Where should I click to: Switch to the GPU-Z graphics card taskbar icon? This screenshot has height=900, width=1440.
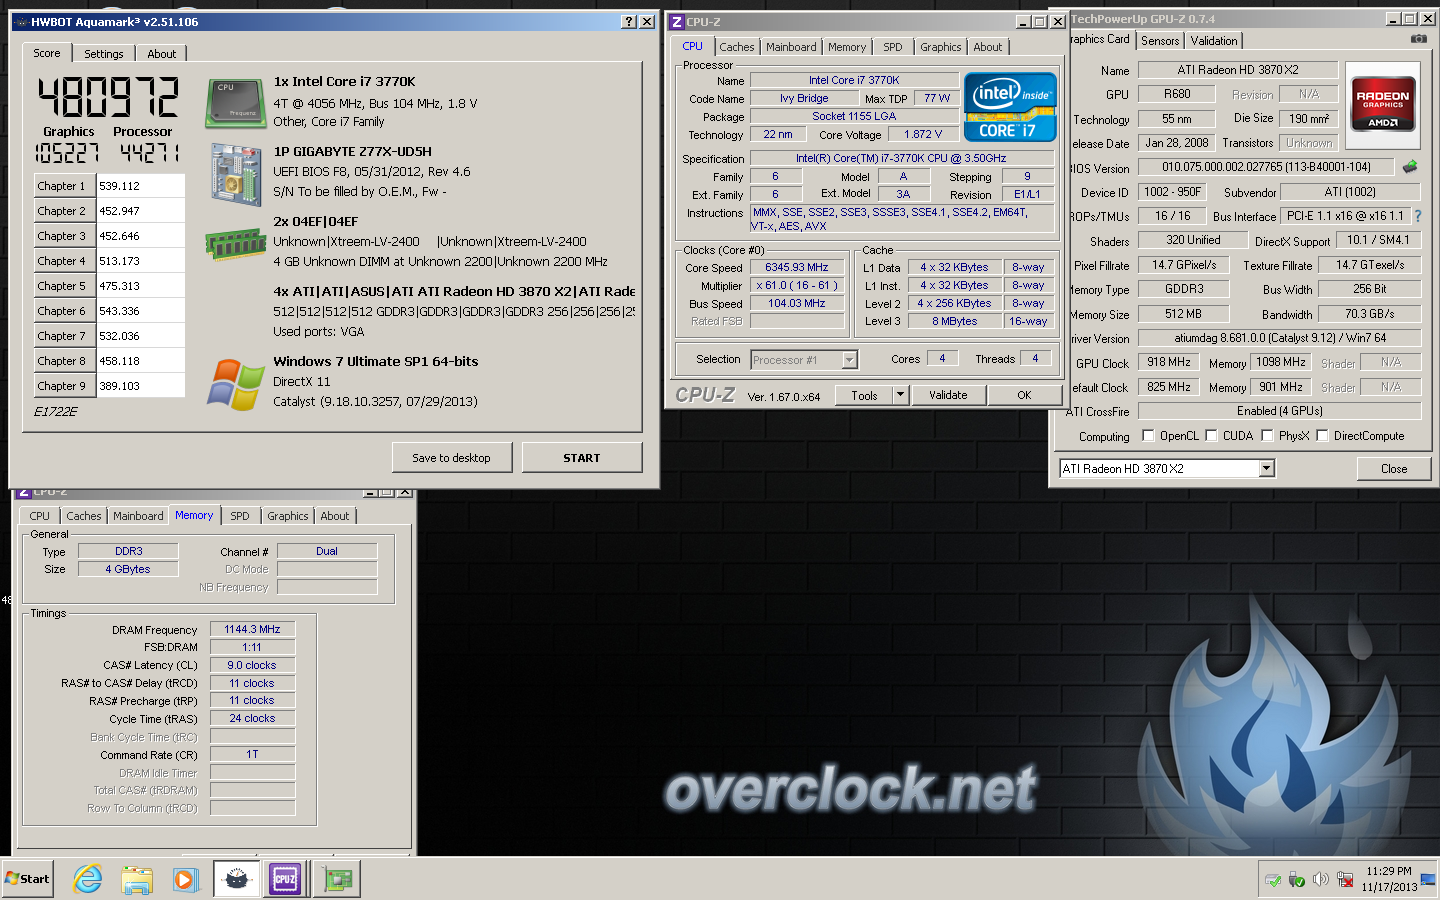(x=337, y=879)
